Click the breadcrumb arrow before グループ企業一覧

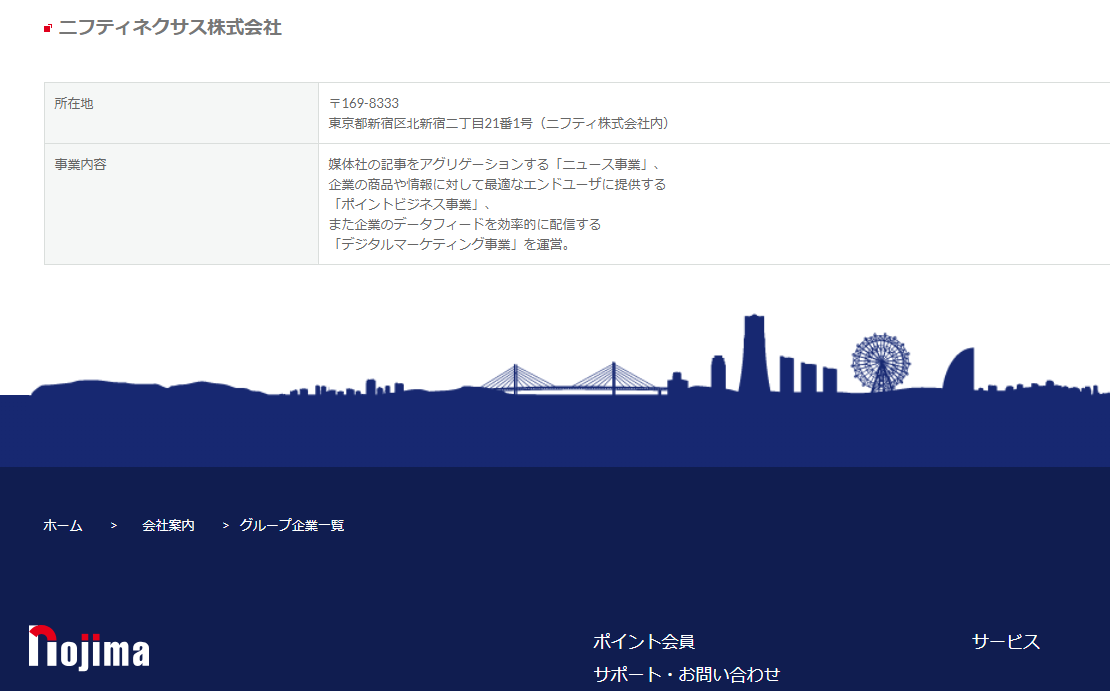(226, 525)
